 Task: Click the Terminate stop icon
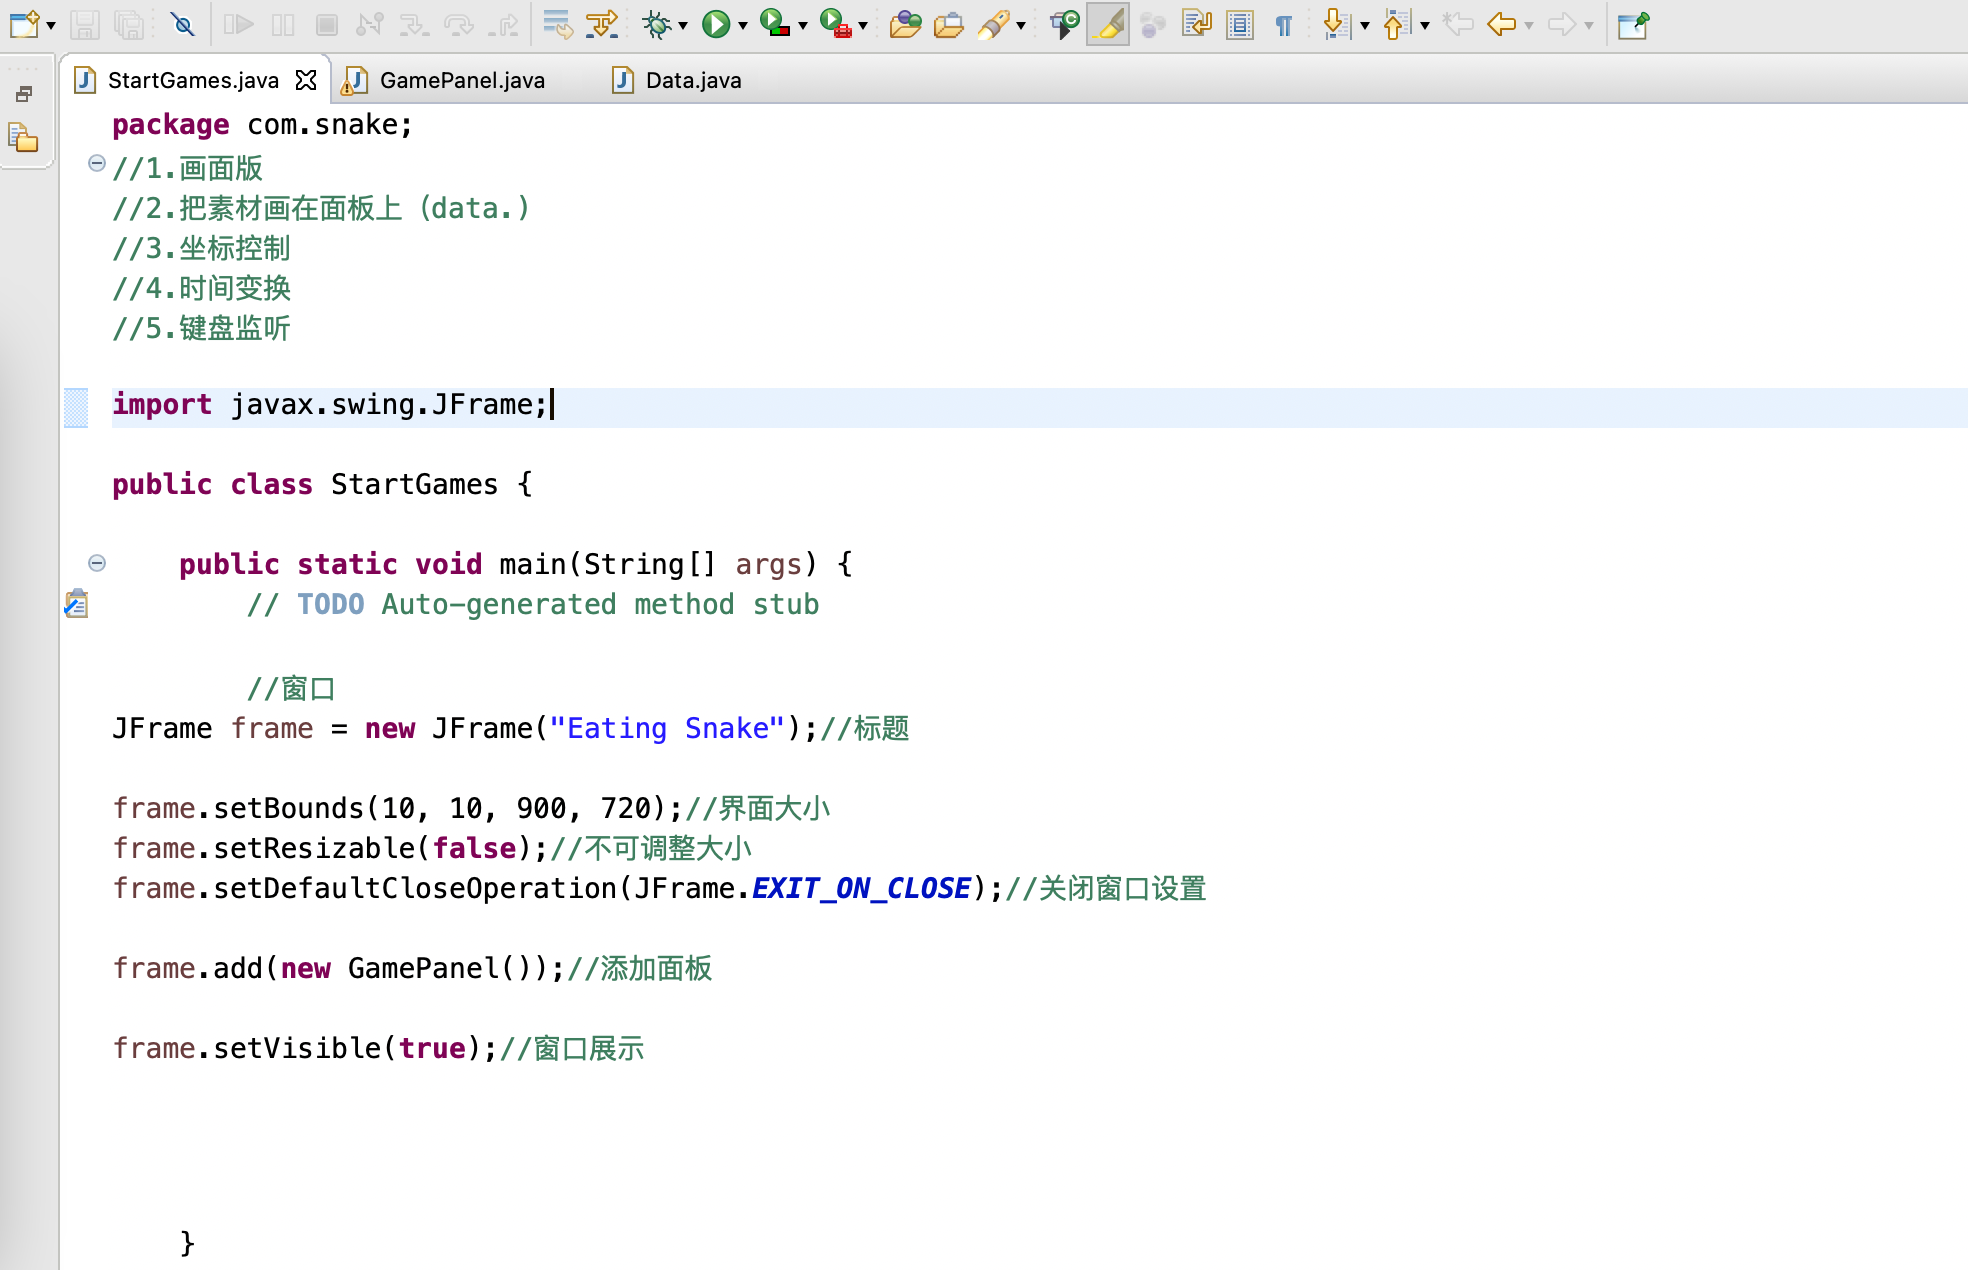[326, 24]
